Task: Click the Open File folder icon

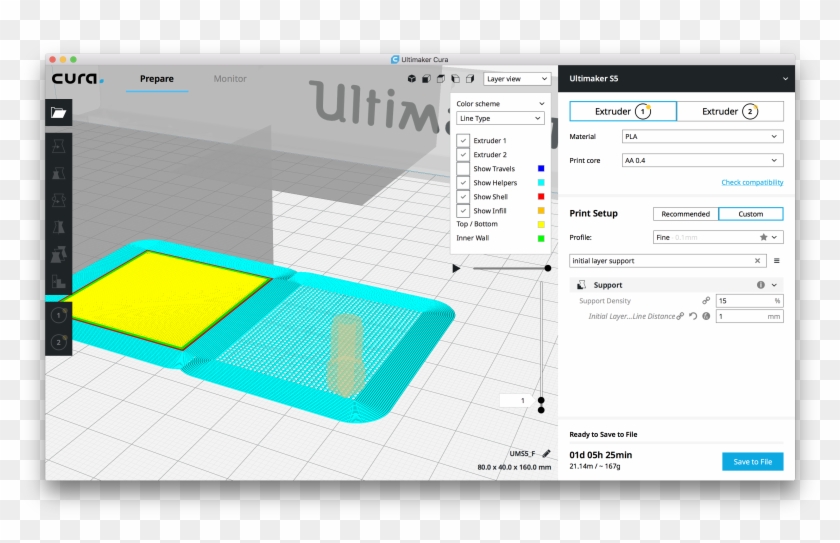Action: (58, 113)
